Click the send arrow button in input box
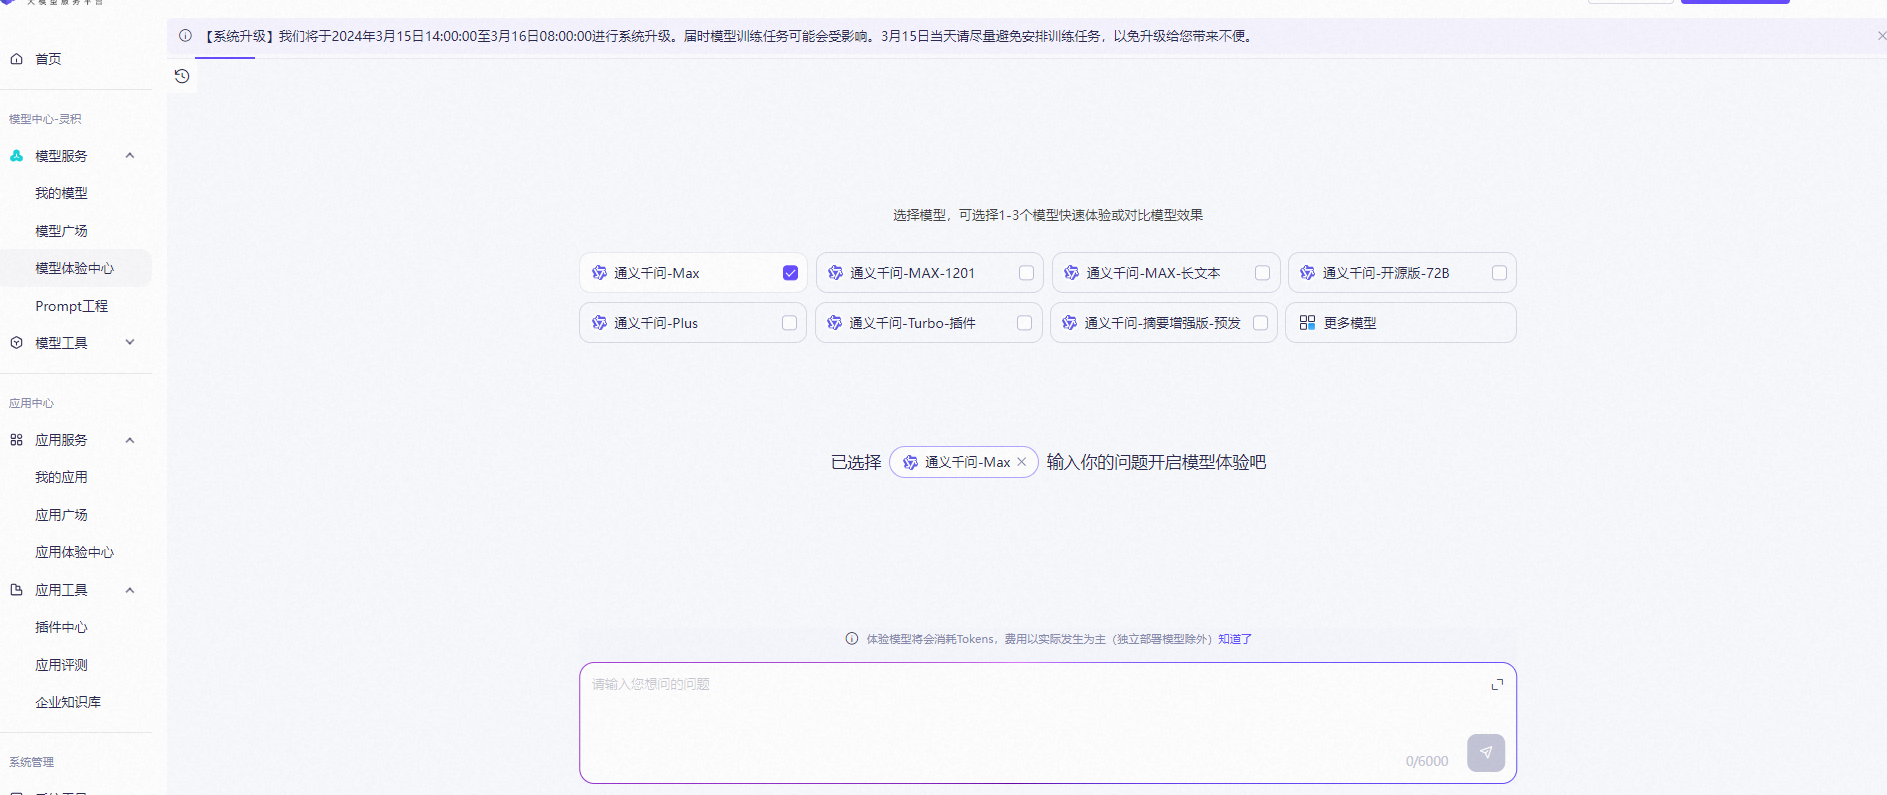Viewport: 1887px width, 795px height. tap(1486, 753)
